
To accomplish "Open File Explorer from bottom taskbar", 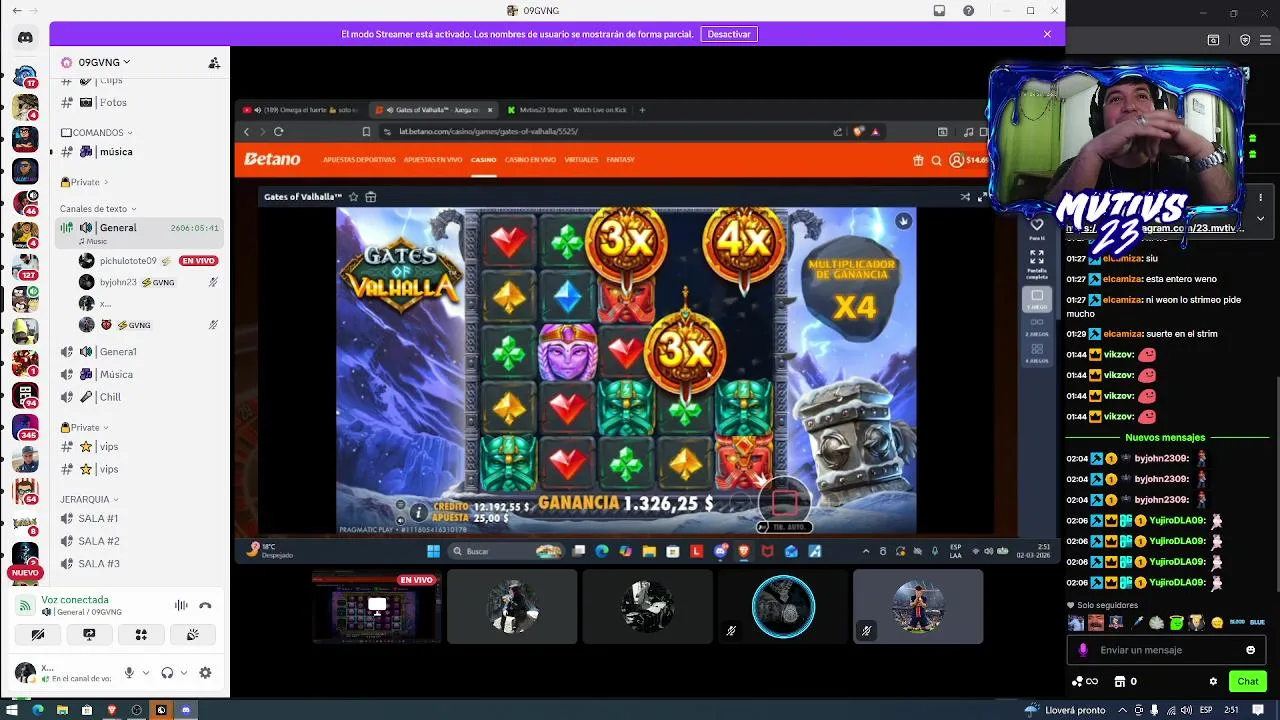I will pyautogui.click(x=62, y=710).
